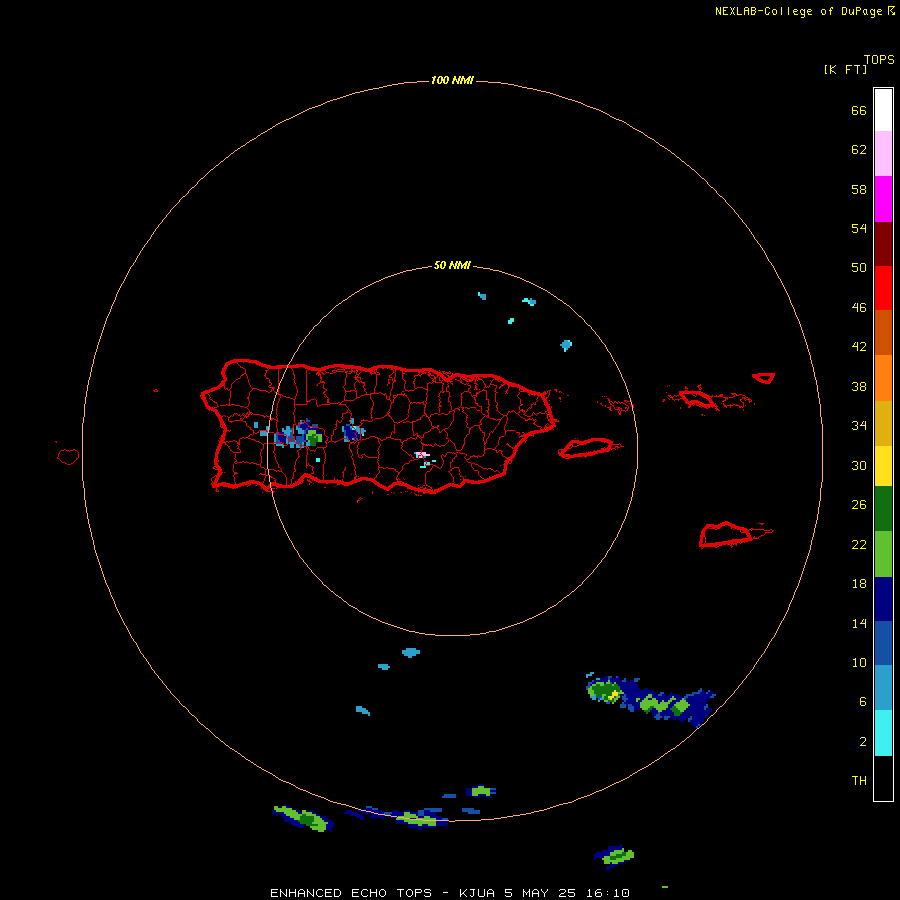Image resolution: width=900 pixels, height=900 pixels.
Task: Click the 14 legend value
Action: tap(859, 623)
